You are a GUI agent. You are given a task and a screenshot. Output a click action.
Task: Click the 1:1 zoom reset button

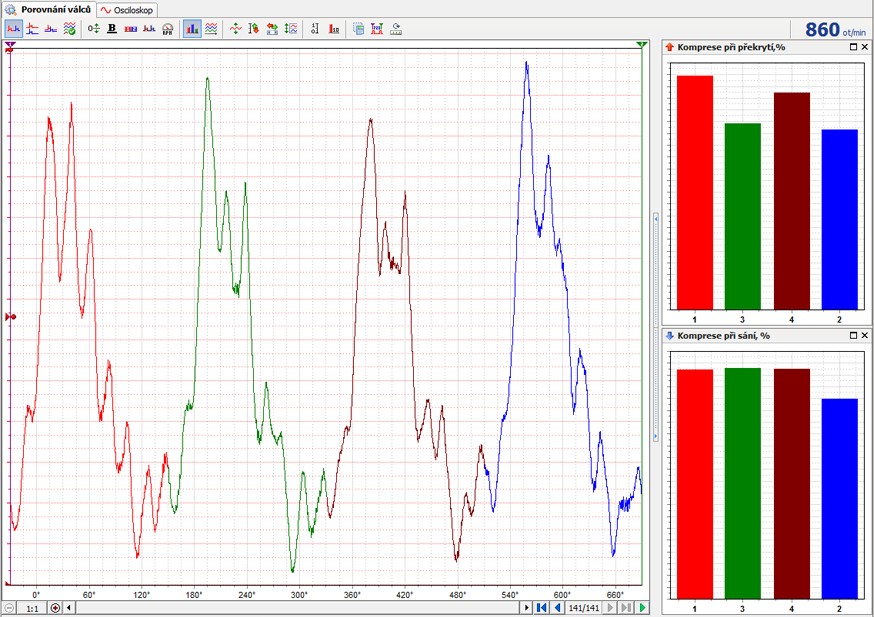pyautogui.click(x=32, y=608)
